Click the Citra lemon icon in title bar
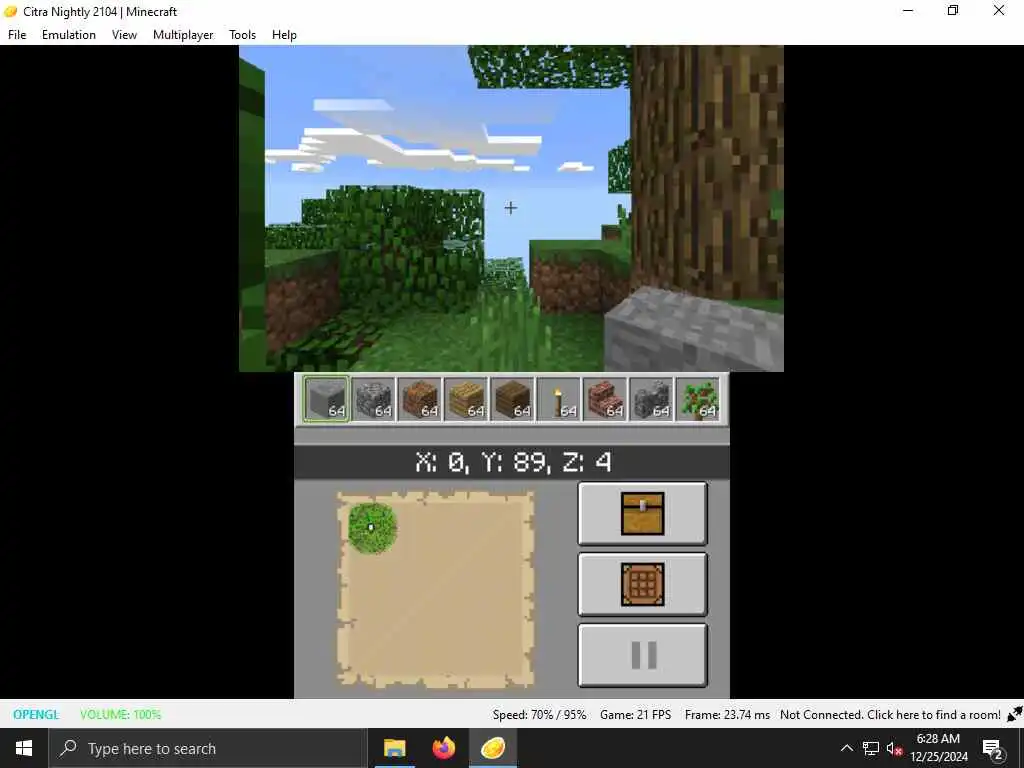This screenshot has width=1024, height=768. pyautogui.click(x=11, y=11)
